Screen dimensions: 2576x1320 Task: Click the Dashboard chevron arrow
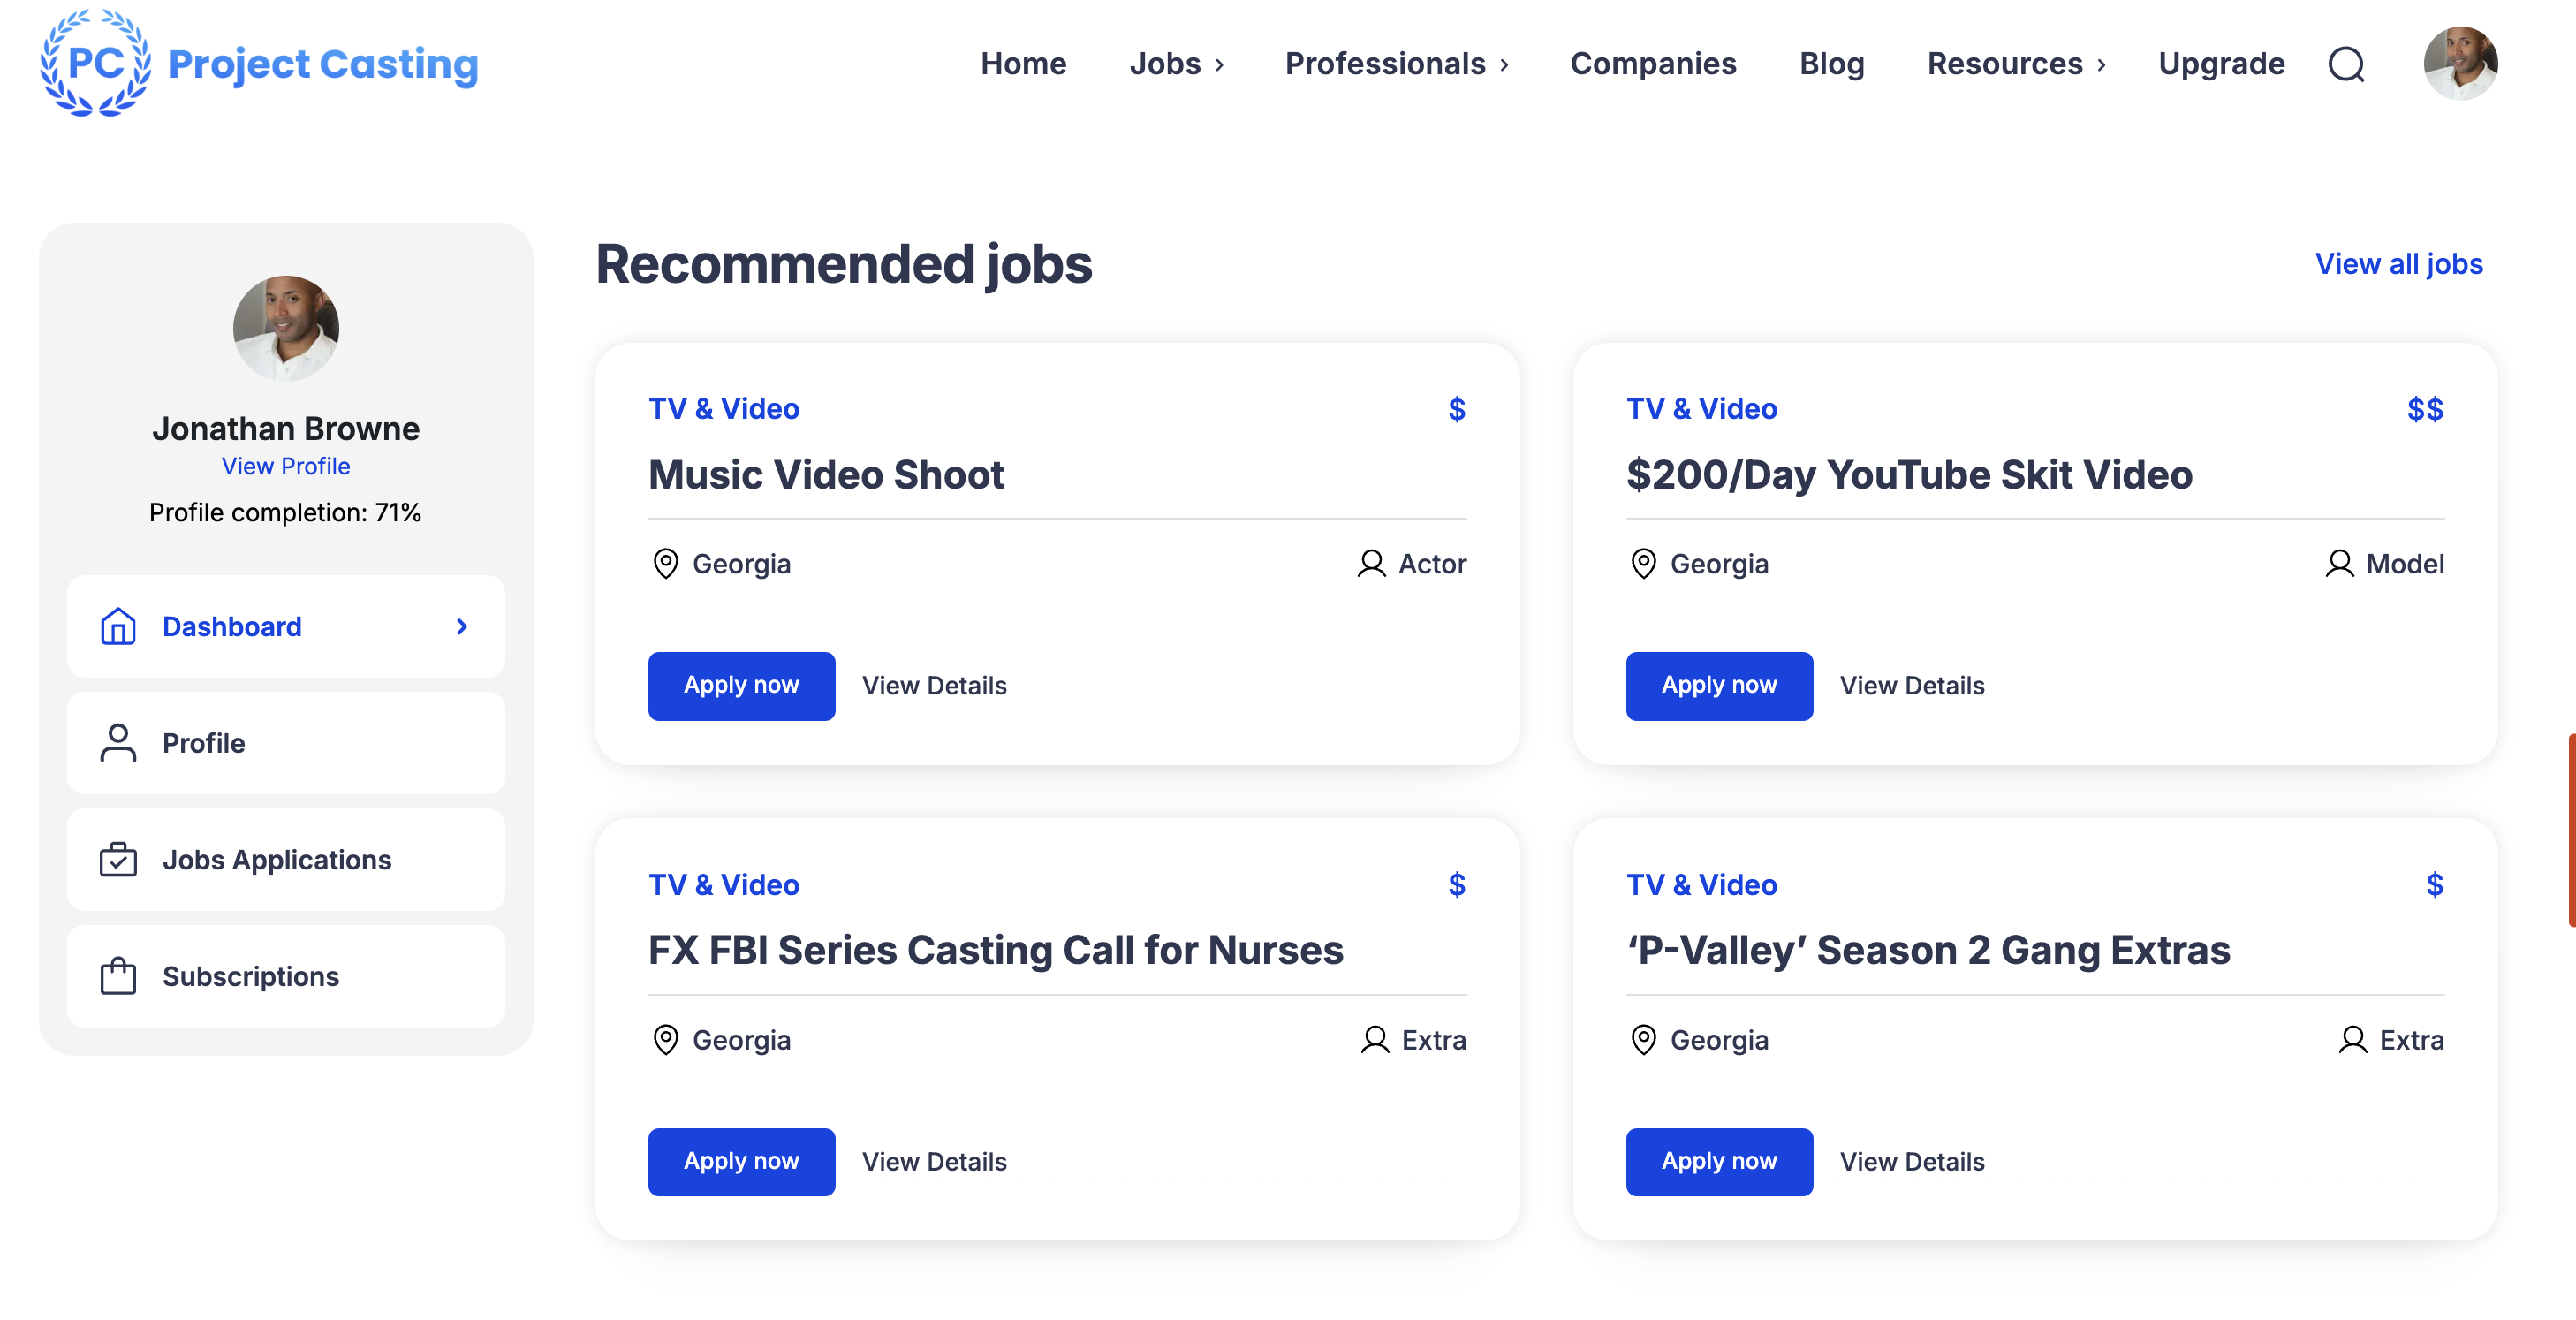pyautogui.click(x=461, y=626)
